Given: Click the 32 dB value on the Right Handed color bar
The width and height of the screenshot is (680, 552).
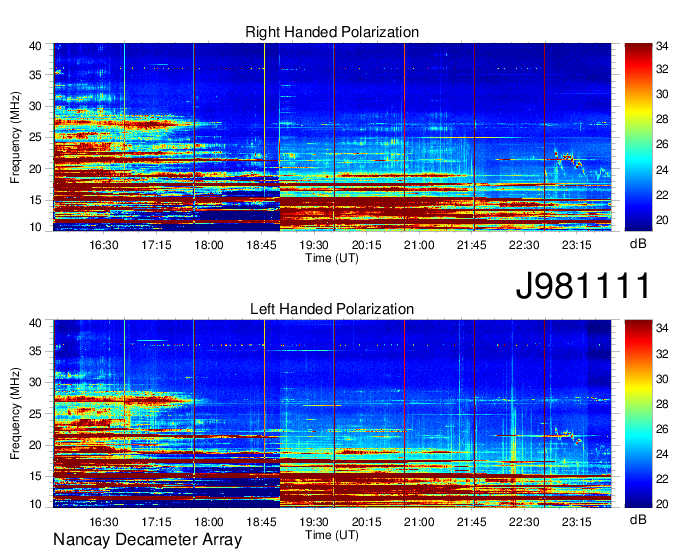Looking at the screenshot, I should [x=662, y=69].
